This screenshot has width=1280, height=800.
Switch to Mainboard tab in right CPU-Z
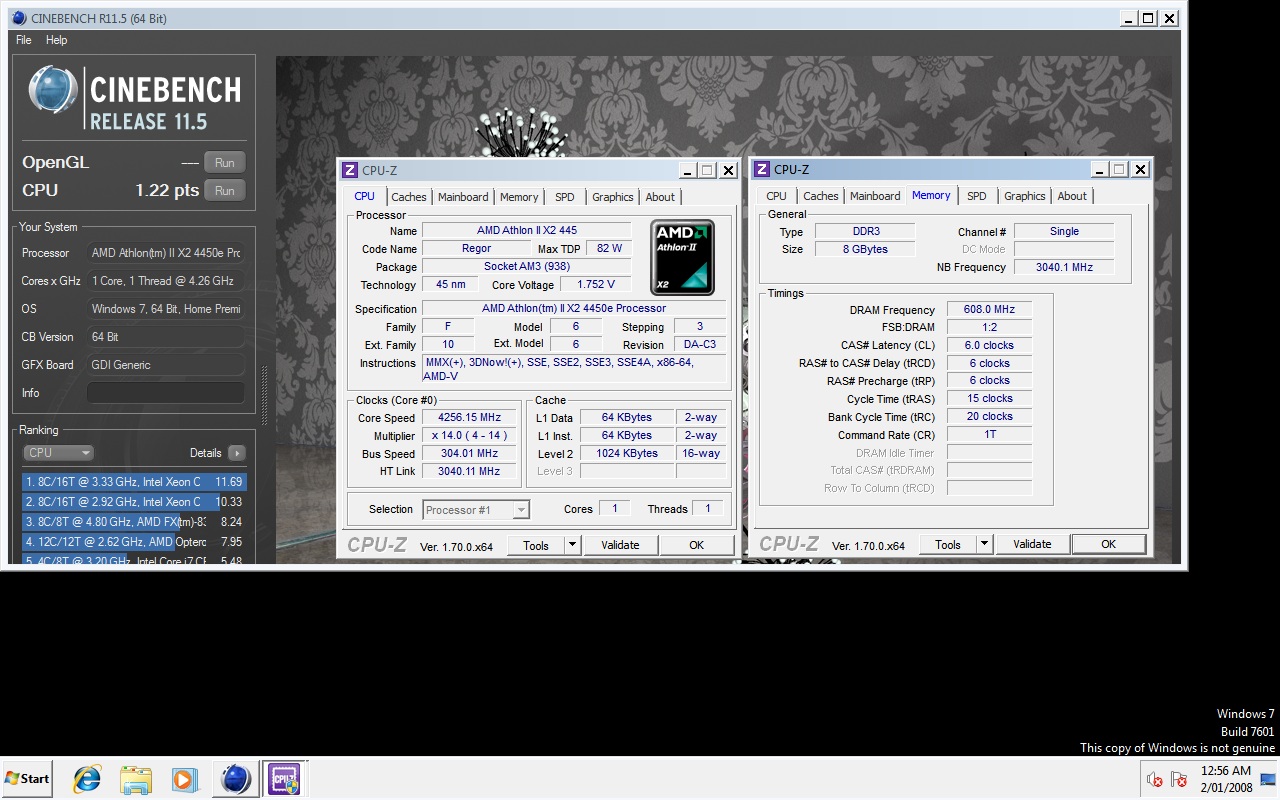(x=875, y=196)
